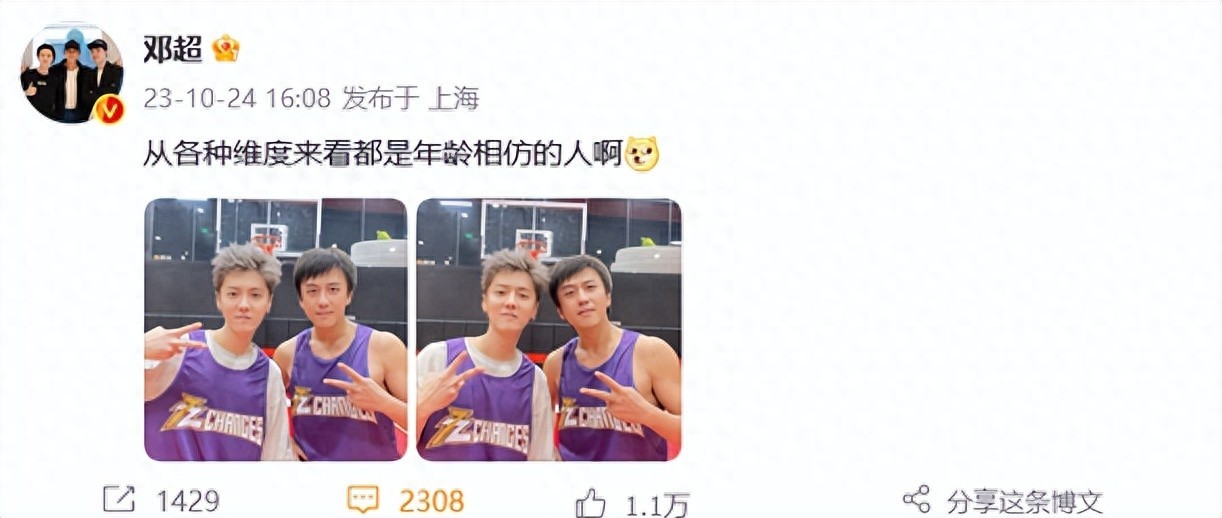Click the share network icon
Screen dimensions: 1222x518
pyautogui.click(x=917, y=499)
